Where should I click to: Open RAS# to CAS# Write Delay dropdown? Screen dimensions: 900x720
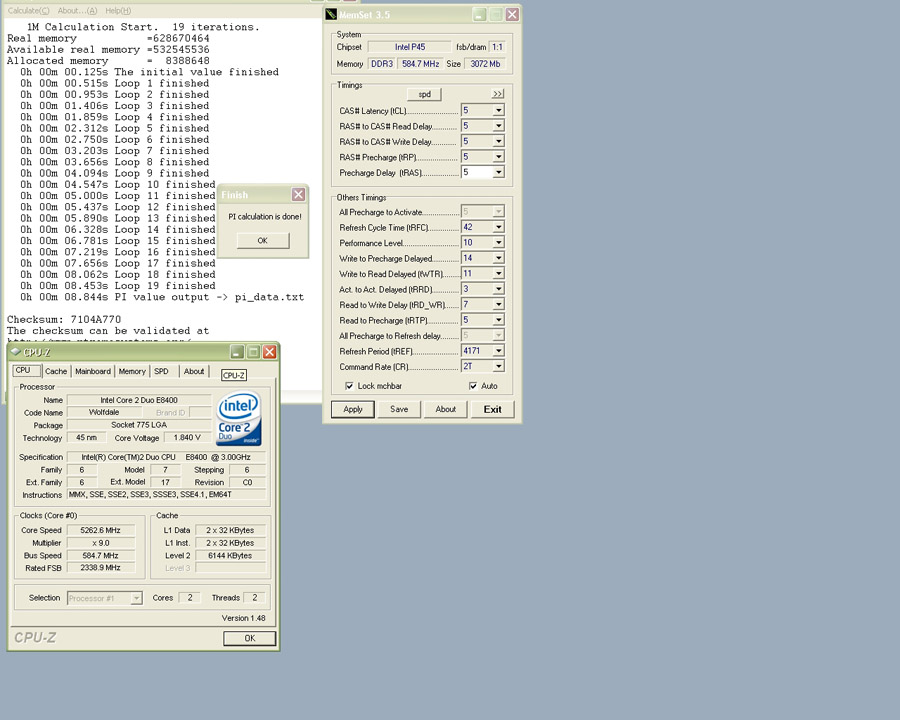click(498, 141)
